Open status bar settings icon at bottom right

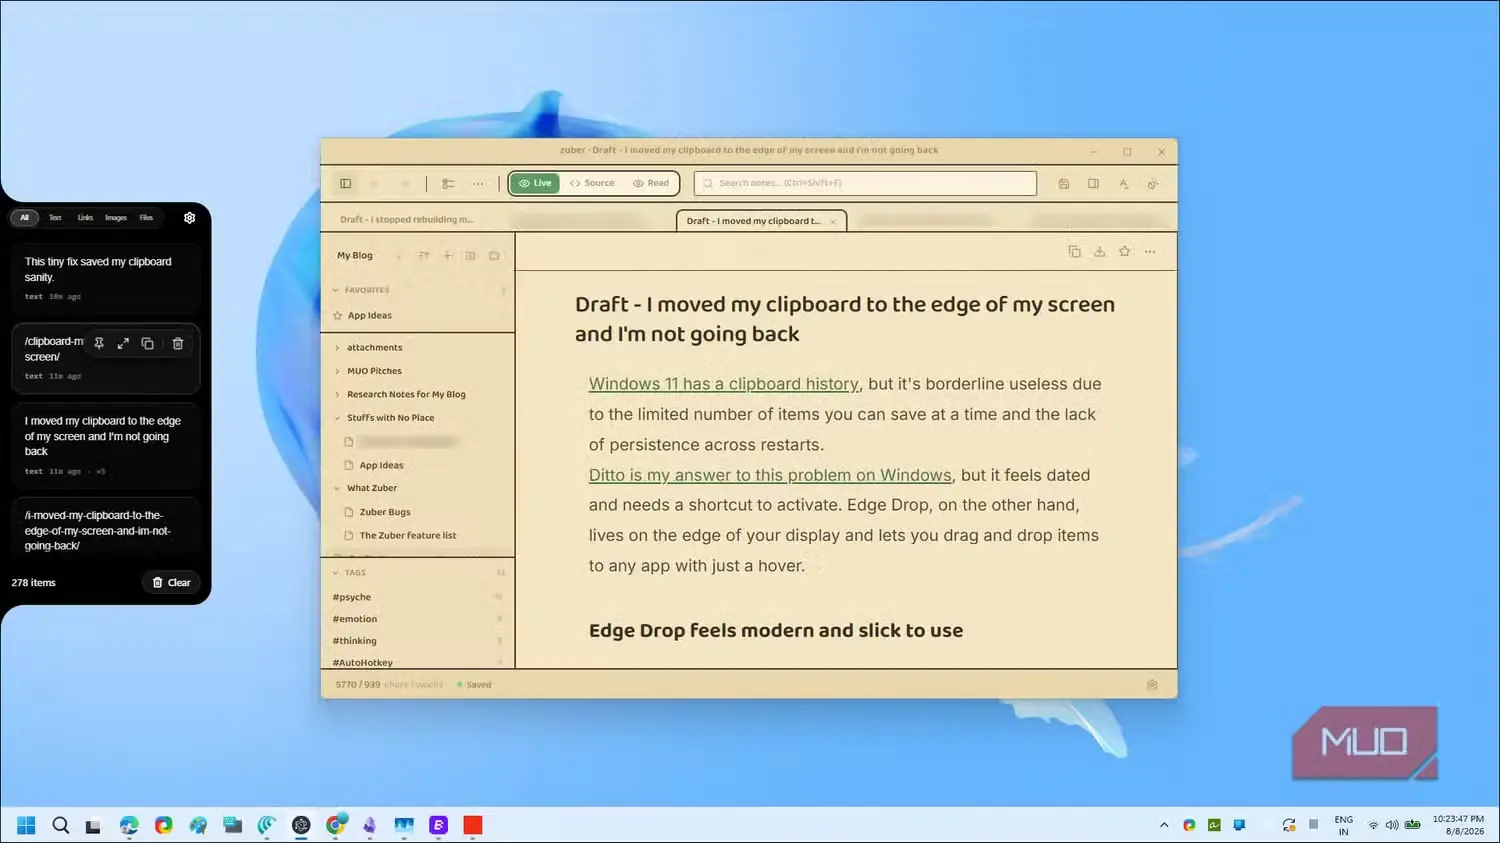click(x=1152, y=685)
